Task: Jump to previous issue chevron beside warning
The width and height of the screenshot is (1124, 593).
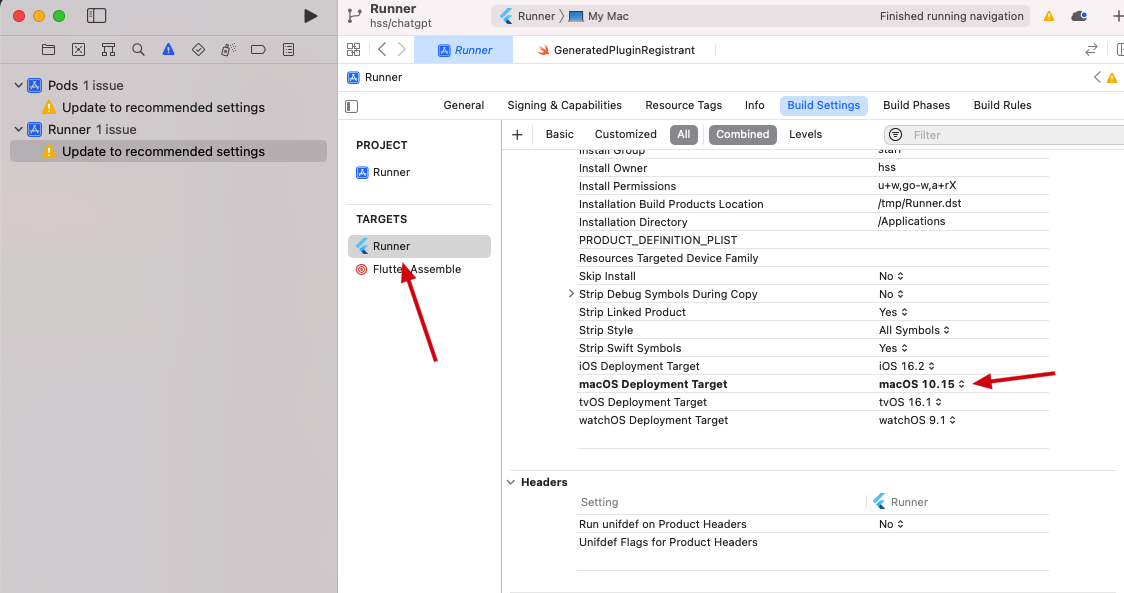Action: [x=1097, y=77]
